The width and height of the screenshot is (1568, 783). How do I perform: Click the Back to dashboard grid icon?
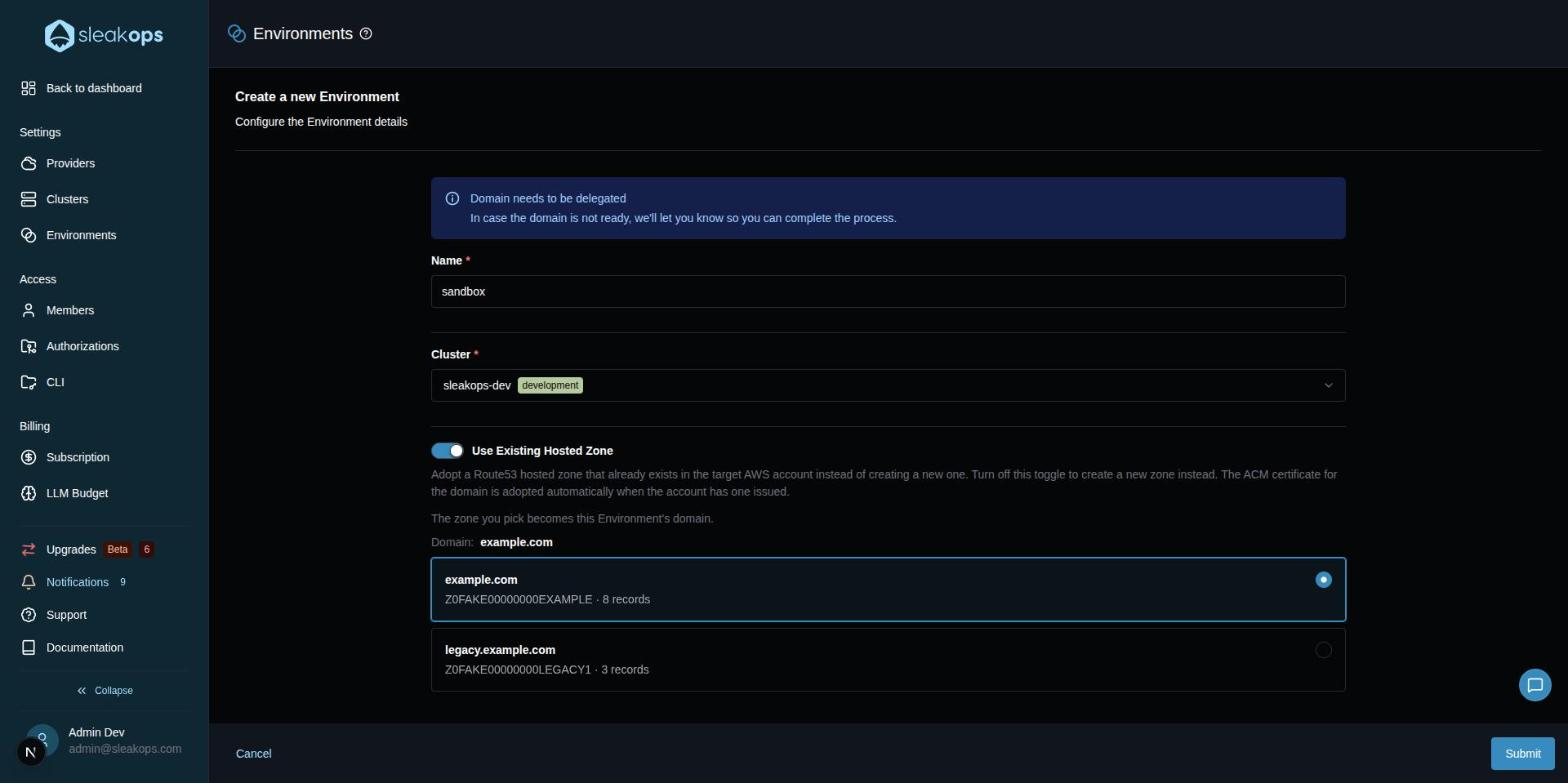tap(28, 89)
